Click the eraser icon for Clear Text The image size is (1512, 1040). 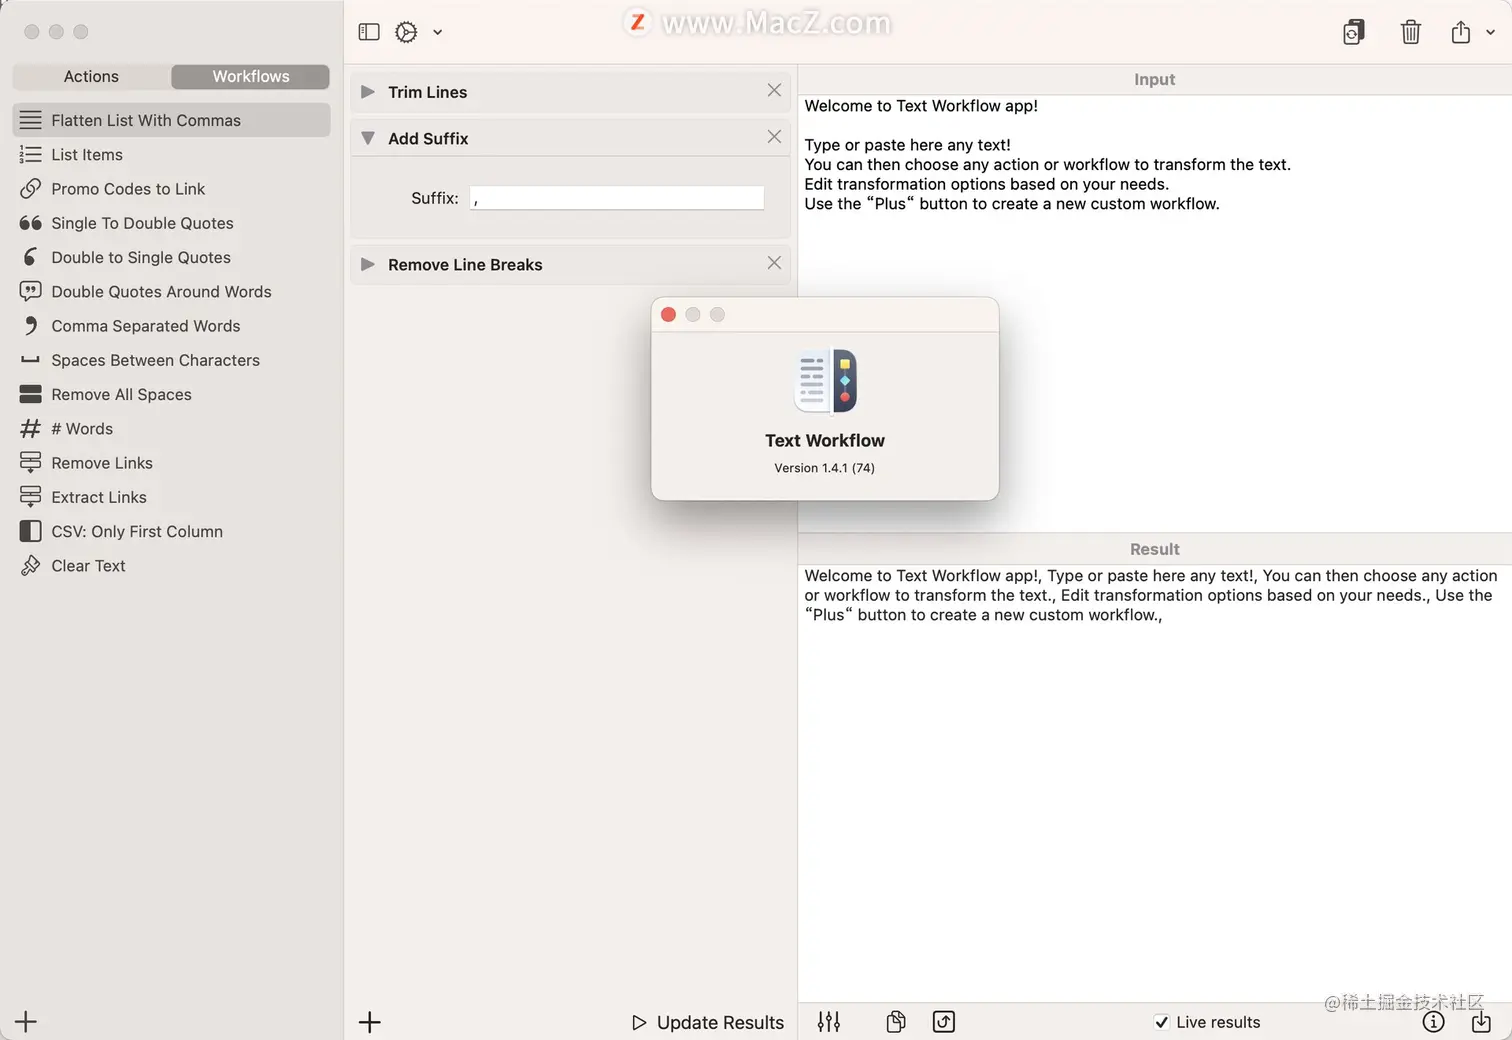pos(31,566)
